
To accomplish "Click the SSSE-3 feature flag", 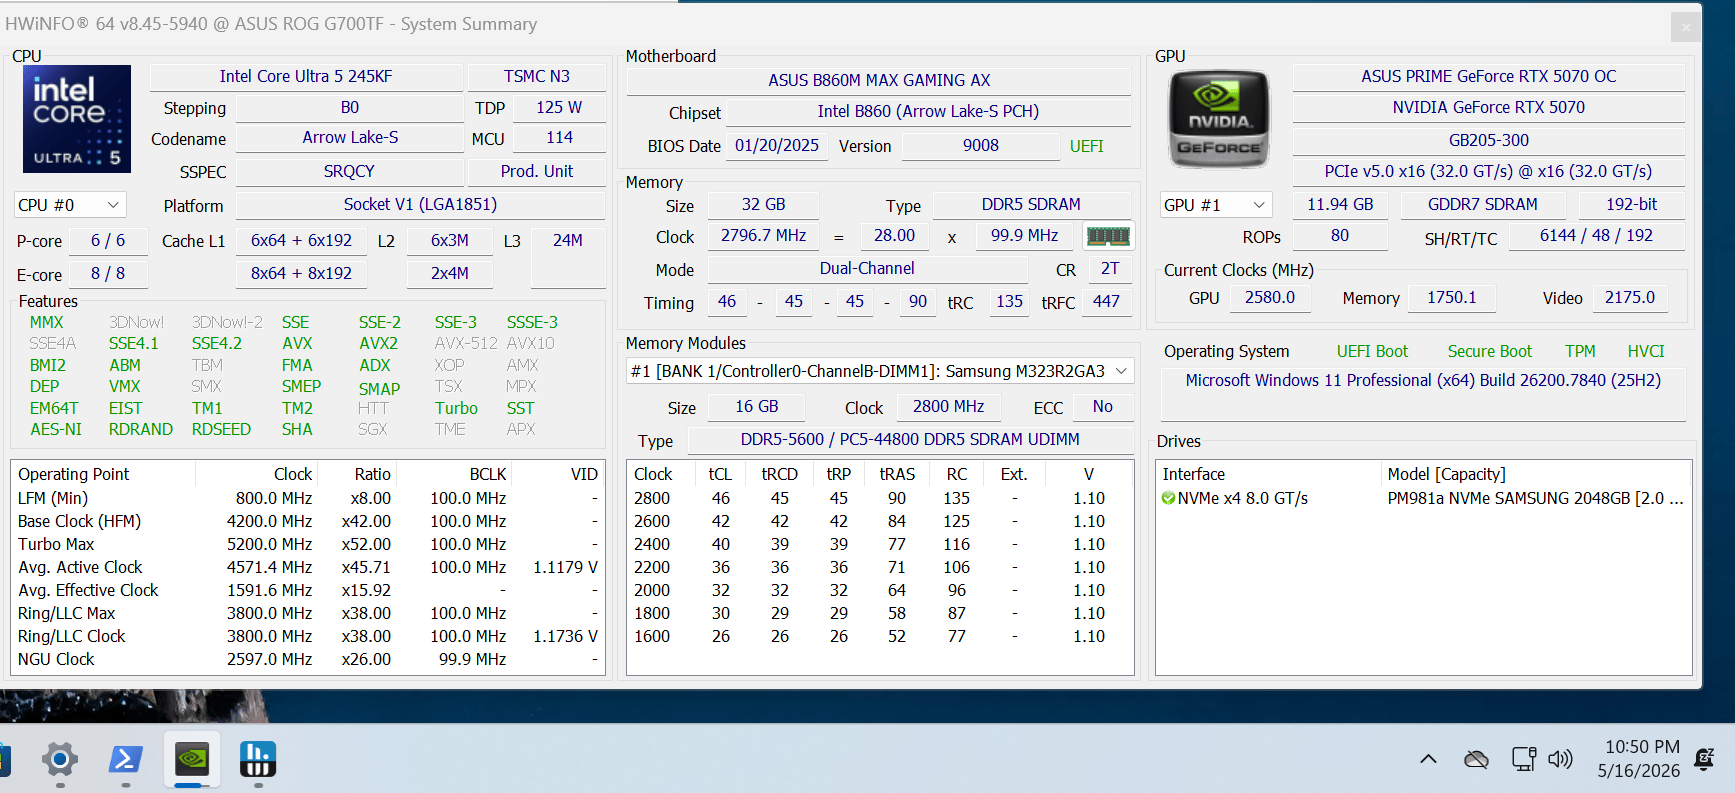I will (x=532, y=323).
